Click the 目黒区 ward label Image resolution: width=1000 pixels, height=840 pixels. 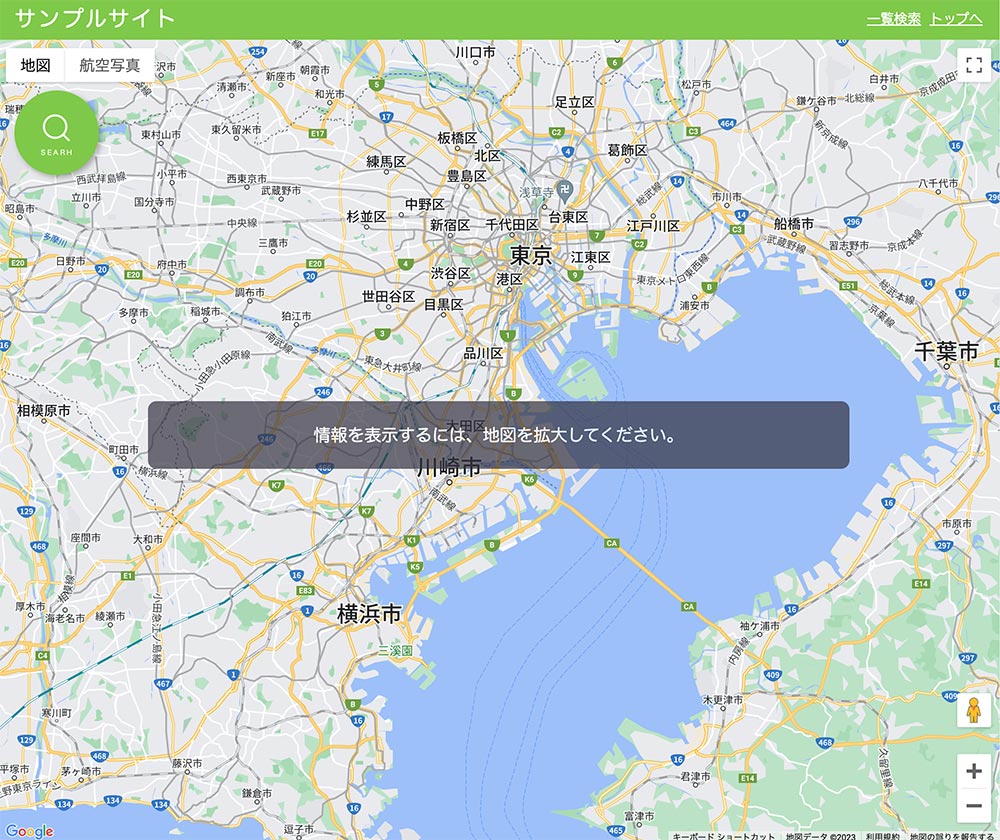(444, 304)
